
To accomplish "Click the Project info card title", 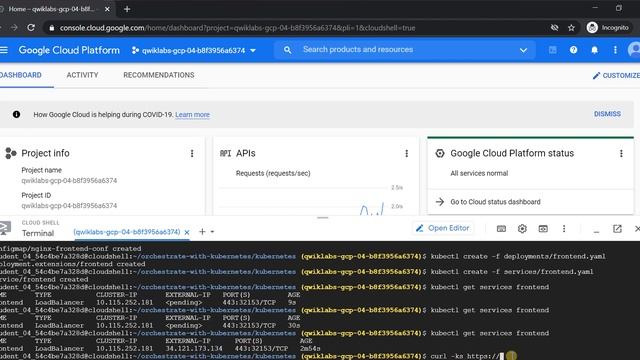I will 45,153.
